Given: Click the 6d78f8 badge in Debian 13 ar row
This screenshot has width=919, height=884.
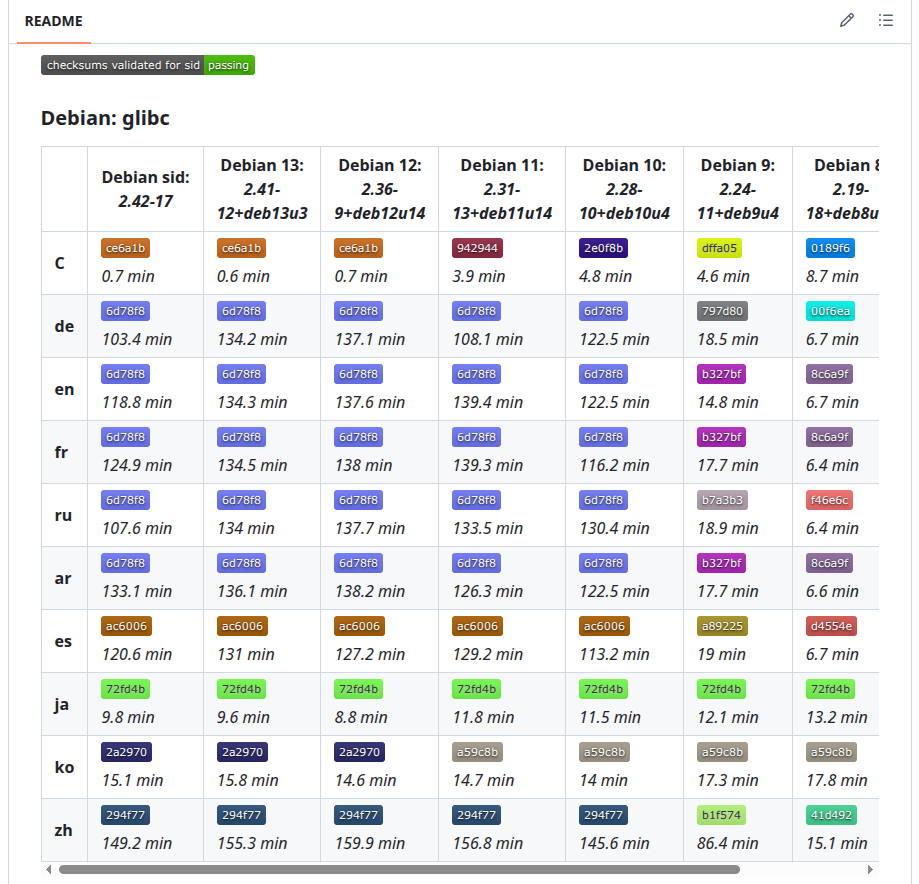Looking at the screenshot, I should pyautogui.click(x=241, y=563).
